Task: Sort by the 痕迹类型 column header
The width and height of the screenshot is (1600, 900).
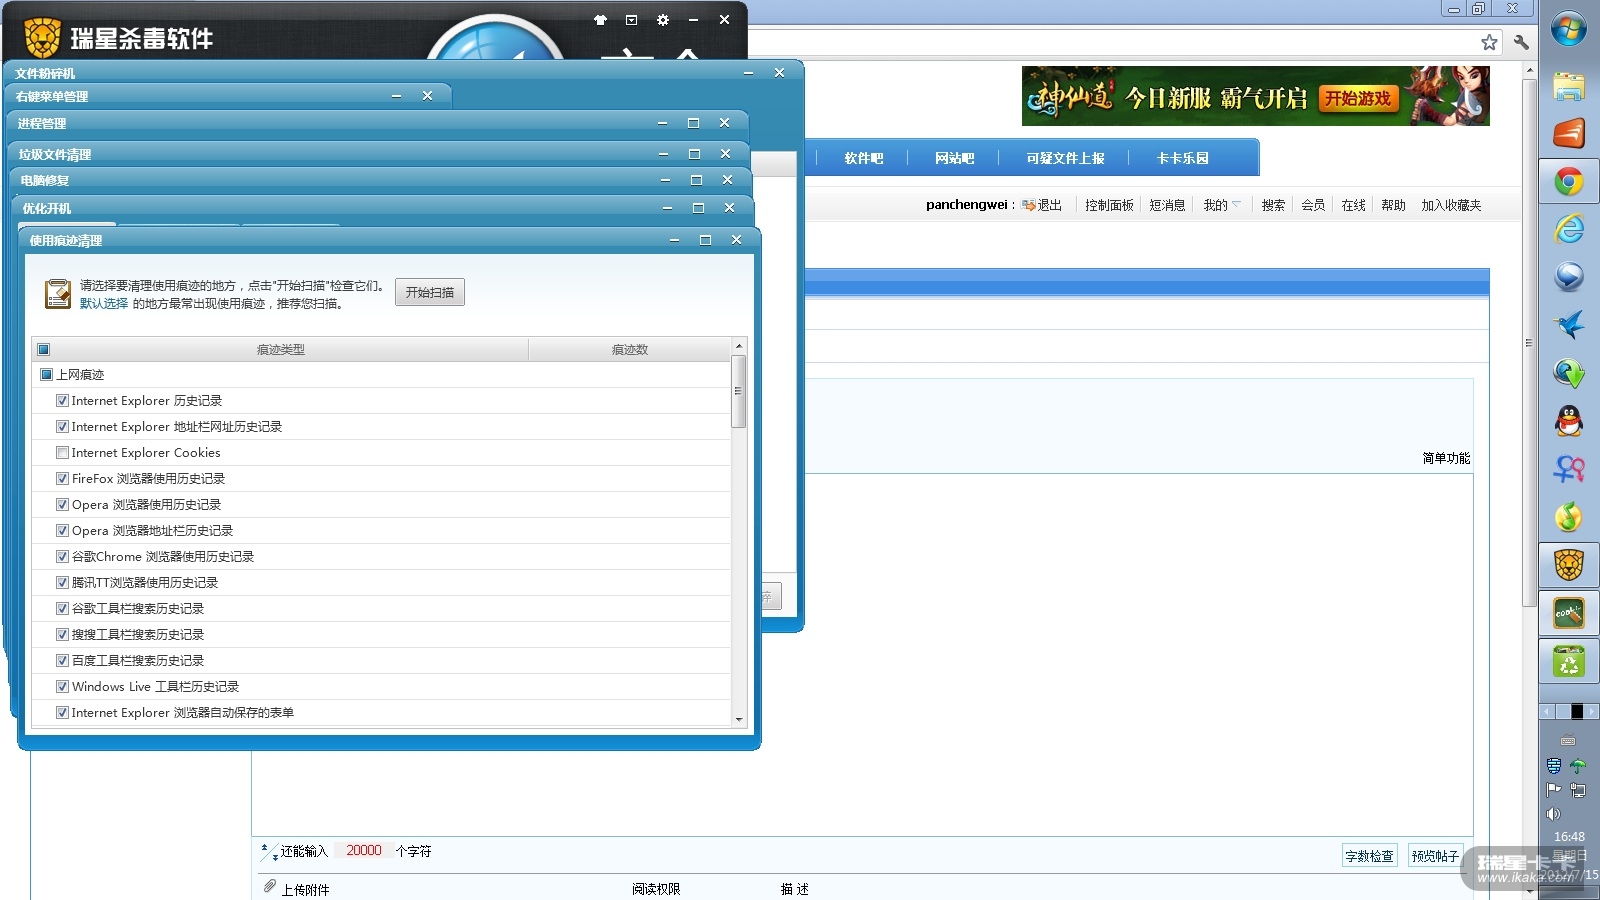Action: point(280,349)
